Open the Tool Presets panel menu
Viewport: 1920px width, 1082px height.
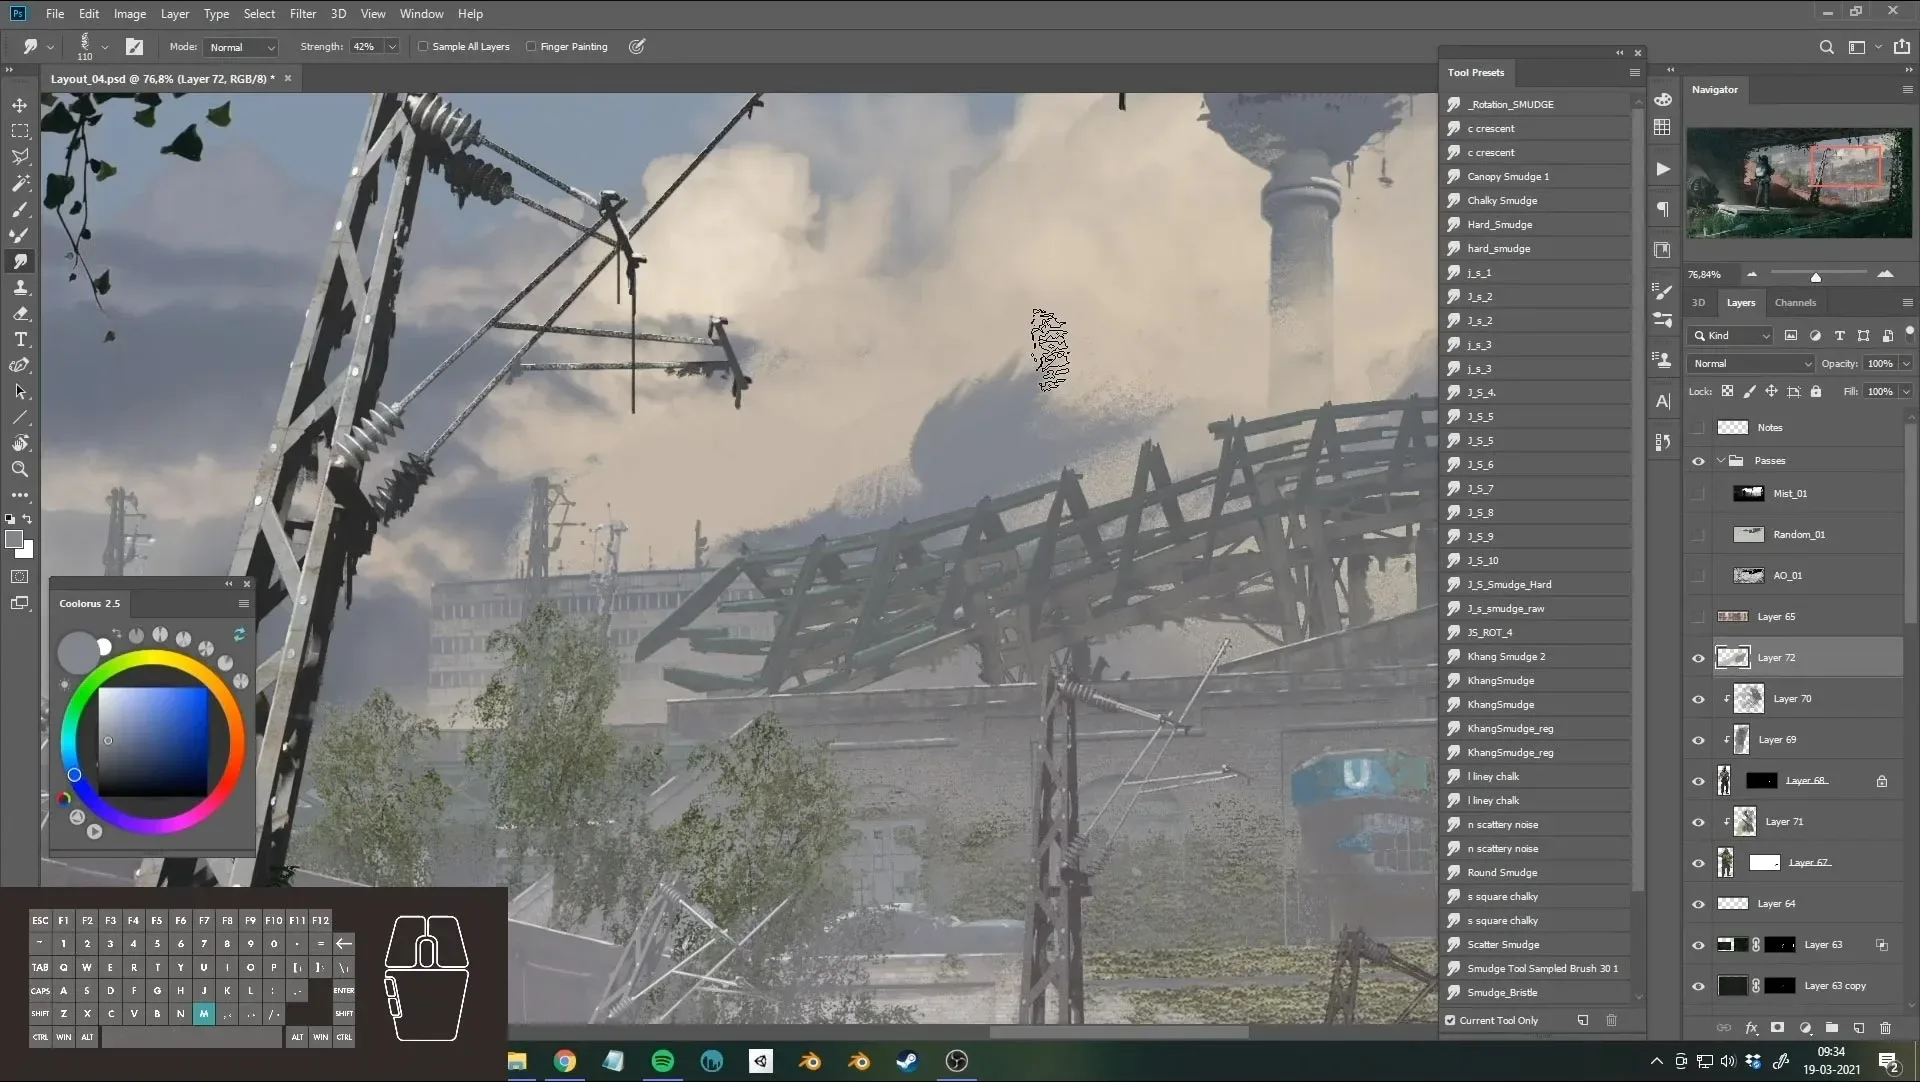click(1634, 73)
